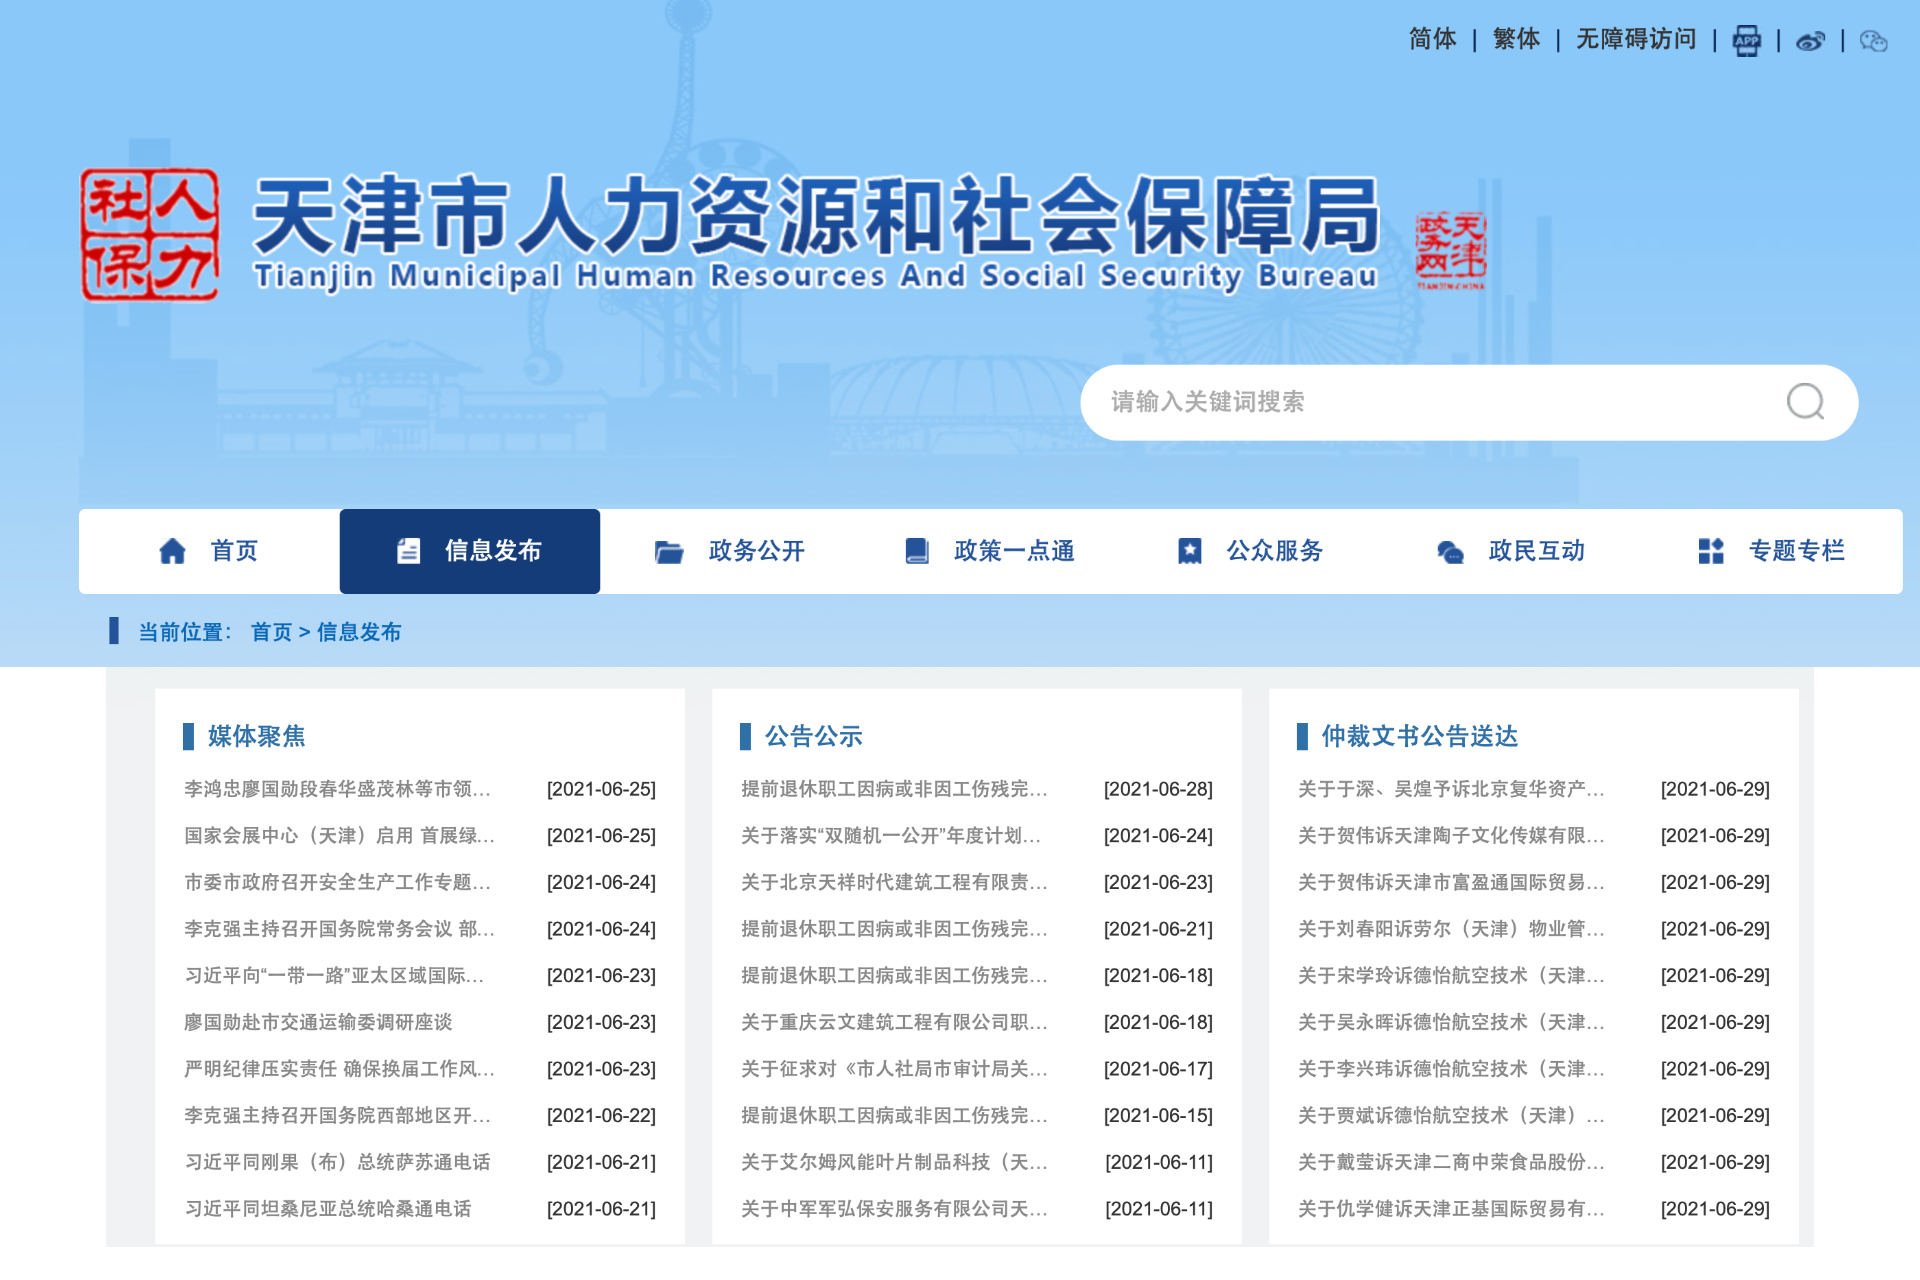The height and width of the screenshot is (1280, 1920).
Task: Click the star badge icon beside 公众服务
Action: [1189, 551]
